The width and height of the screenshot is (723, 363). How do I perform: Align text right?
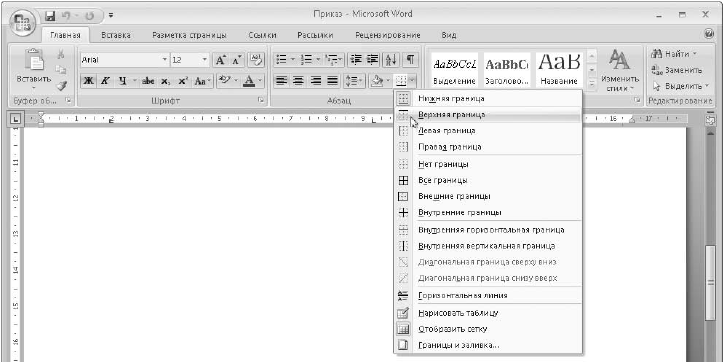tap(315, 81)
